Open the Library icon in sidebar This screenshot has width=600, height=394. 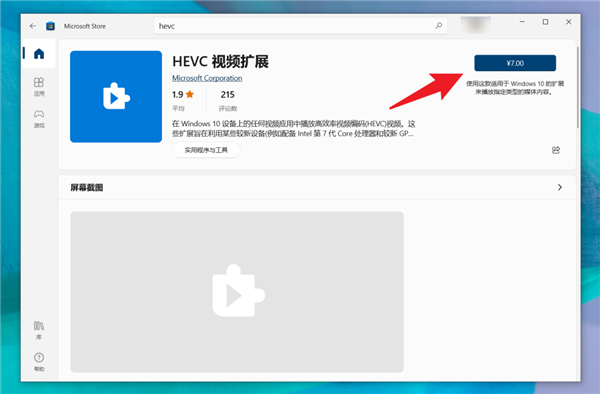tap(39, 330)
